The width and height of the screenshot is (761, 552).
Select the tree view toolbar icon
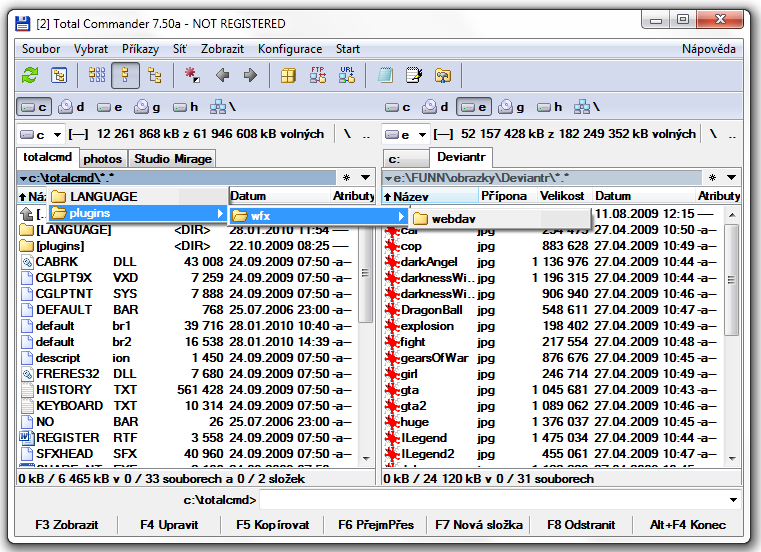coord(154,75)
